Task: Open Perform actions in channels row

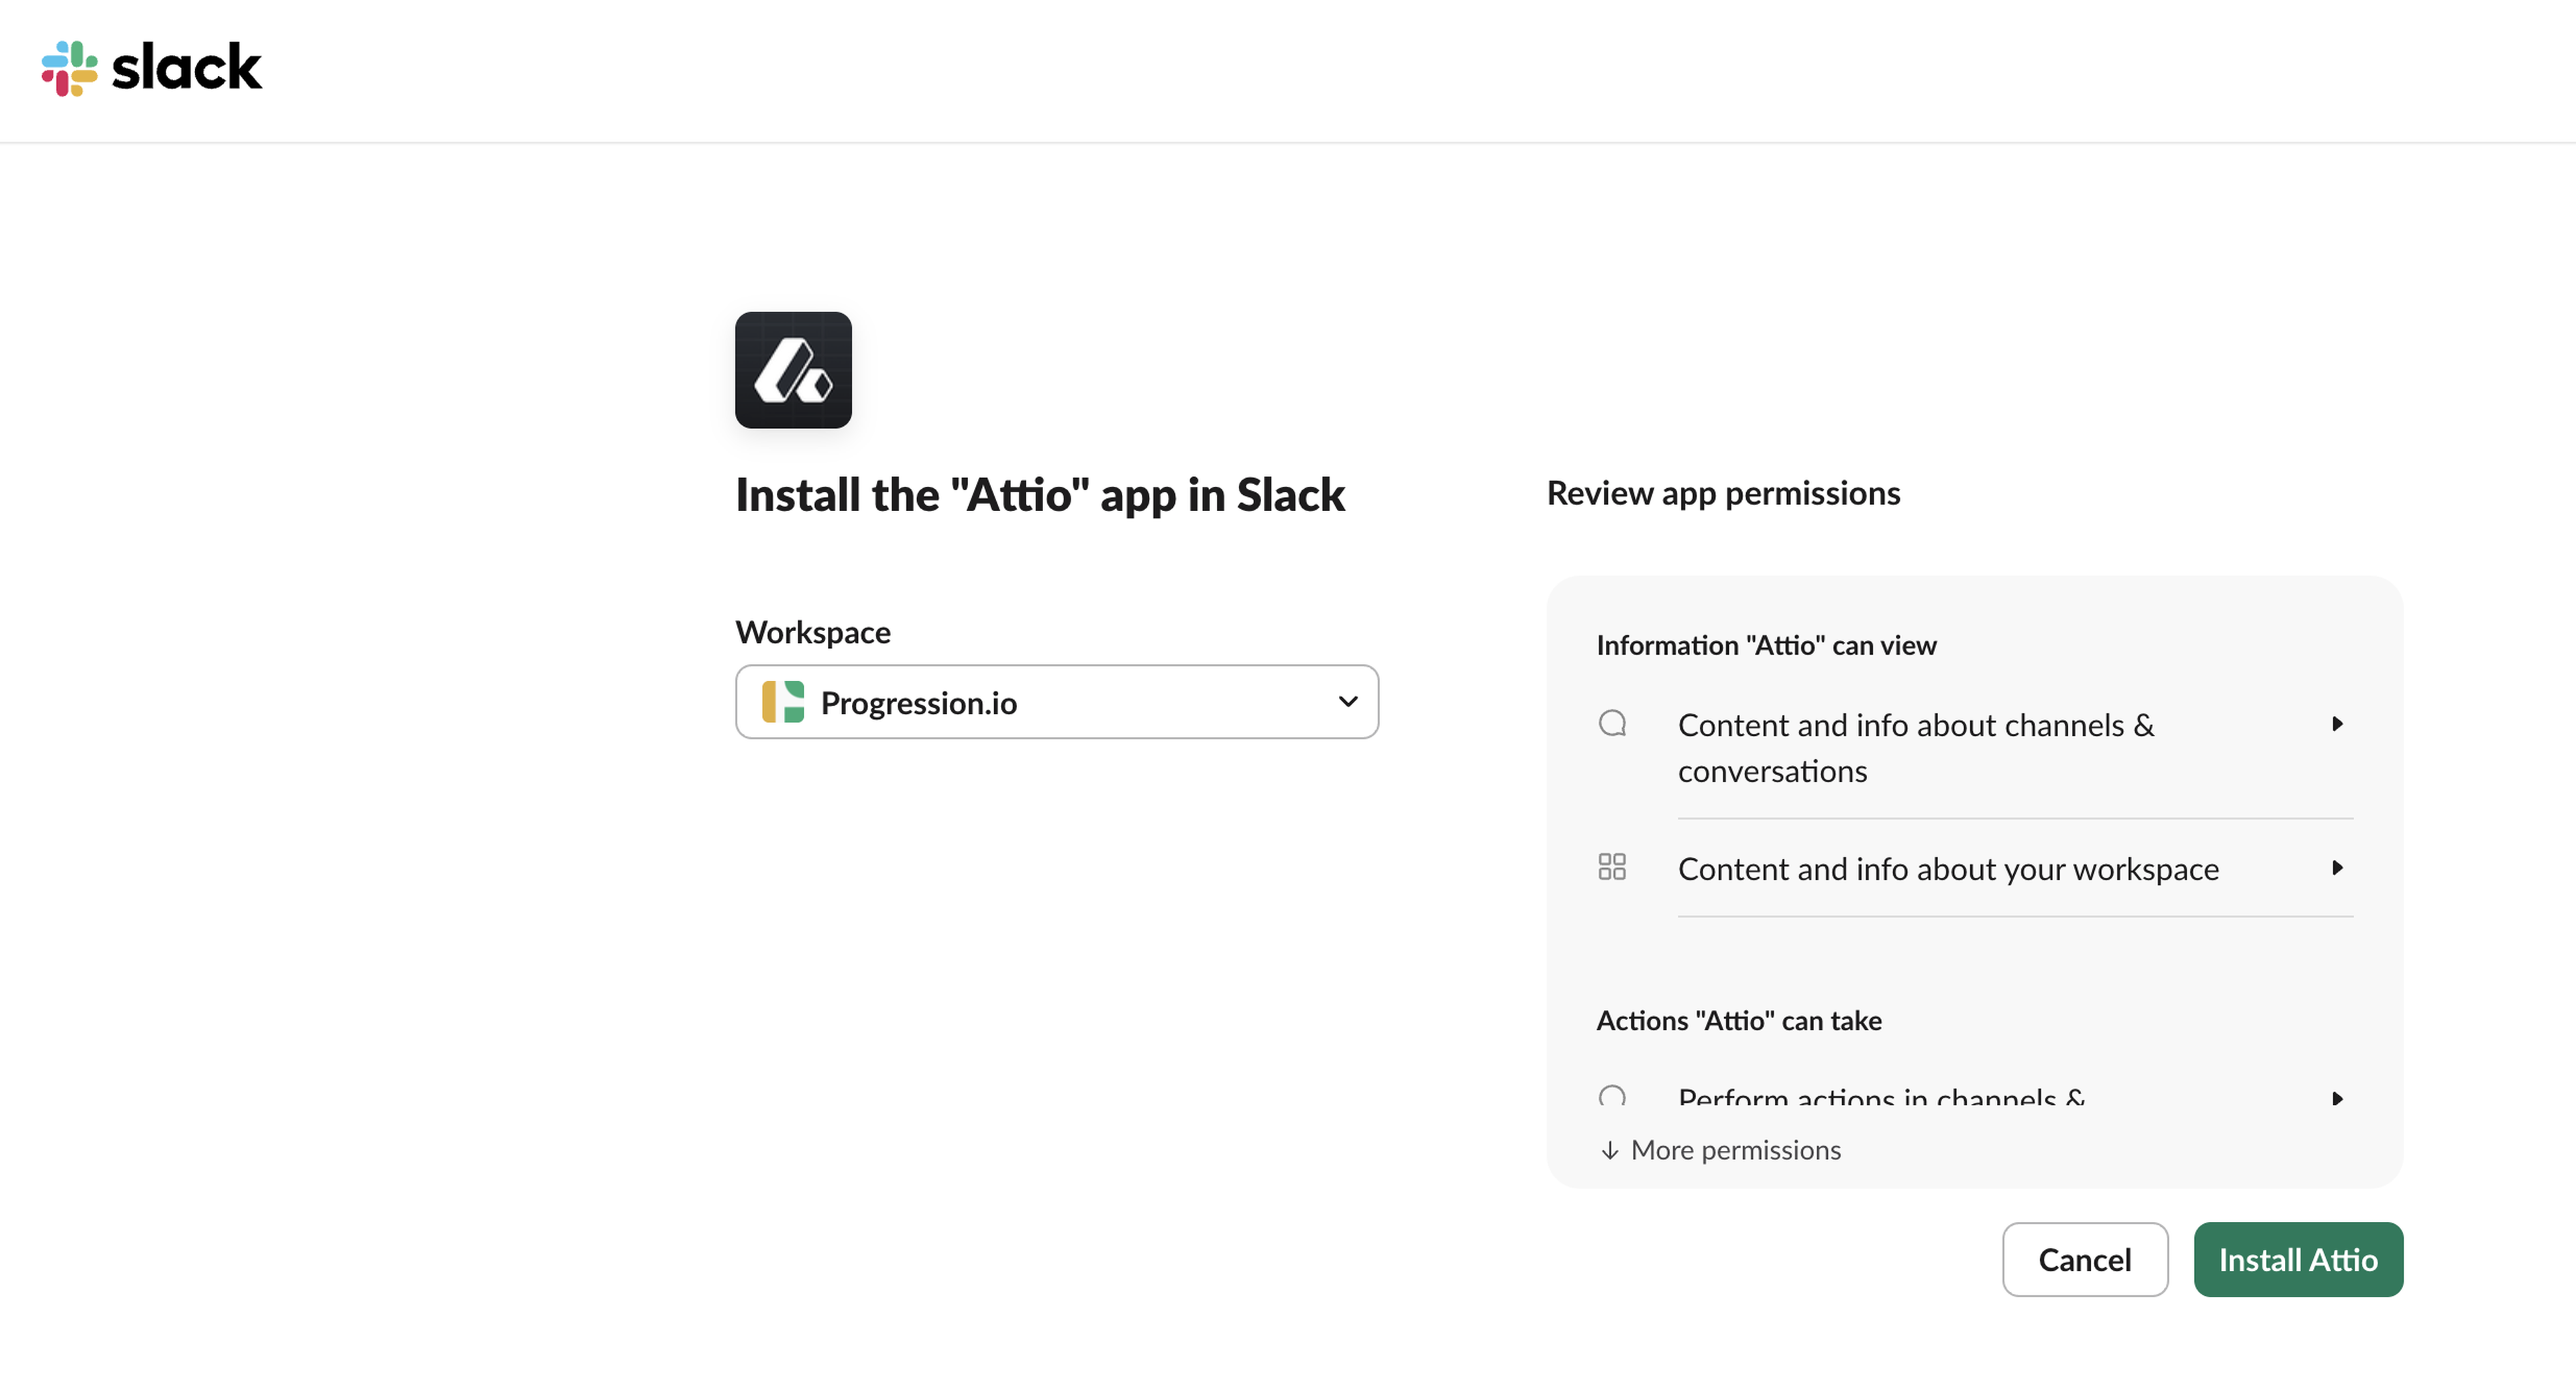Action: [1880, 1098]
